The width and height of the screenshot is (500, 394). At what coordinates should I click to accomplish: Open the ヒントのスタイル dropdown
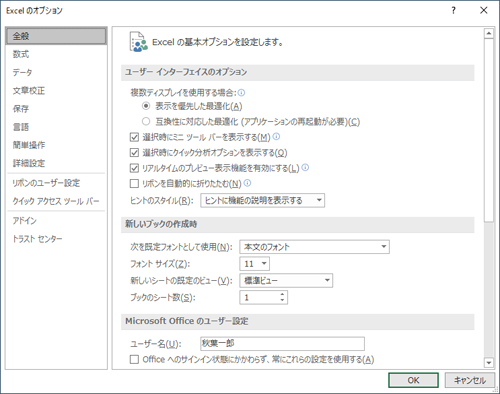[x=262, y=200]
